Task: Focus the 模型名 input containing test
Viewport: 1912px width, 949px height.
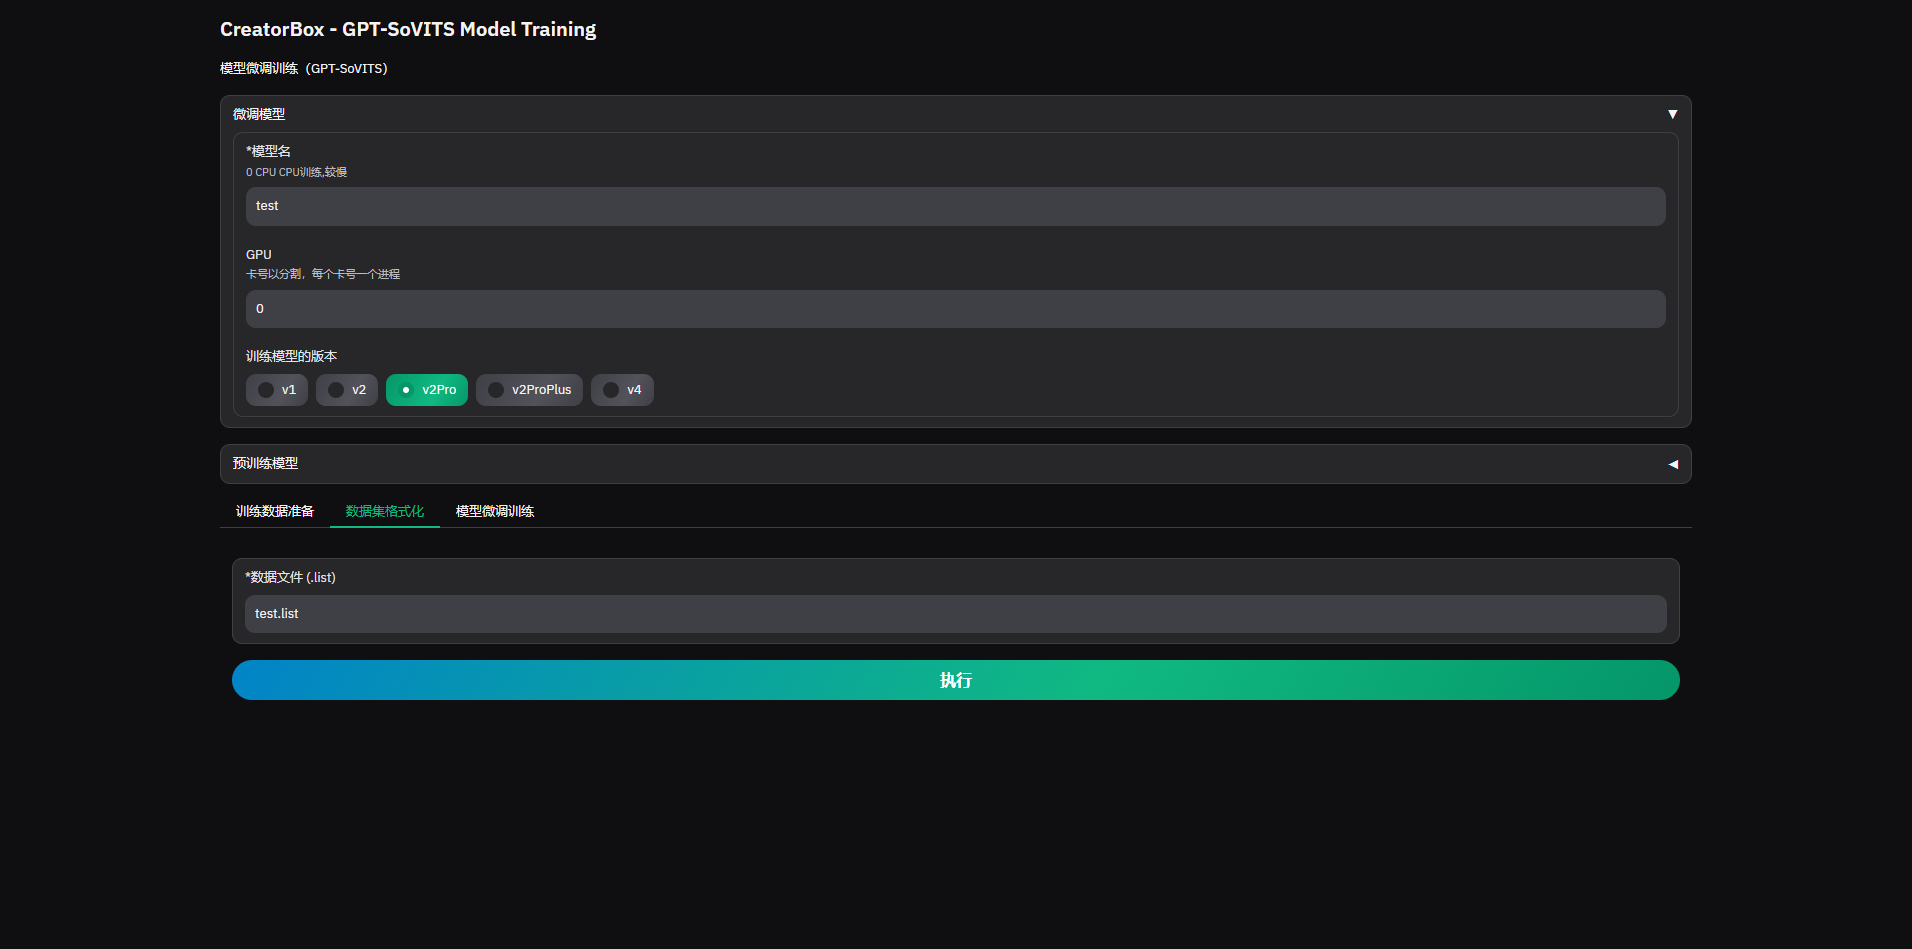Action: click(x=956, y=206)
